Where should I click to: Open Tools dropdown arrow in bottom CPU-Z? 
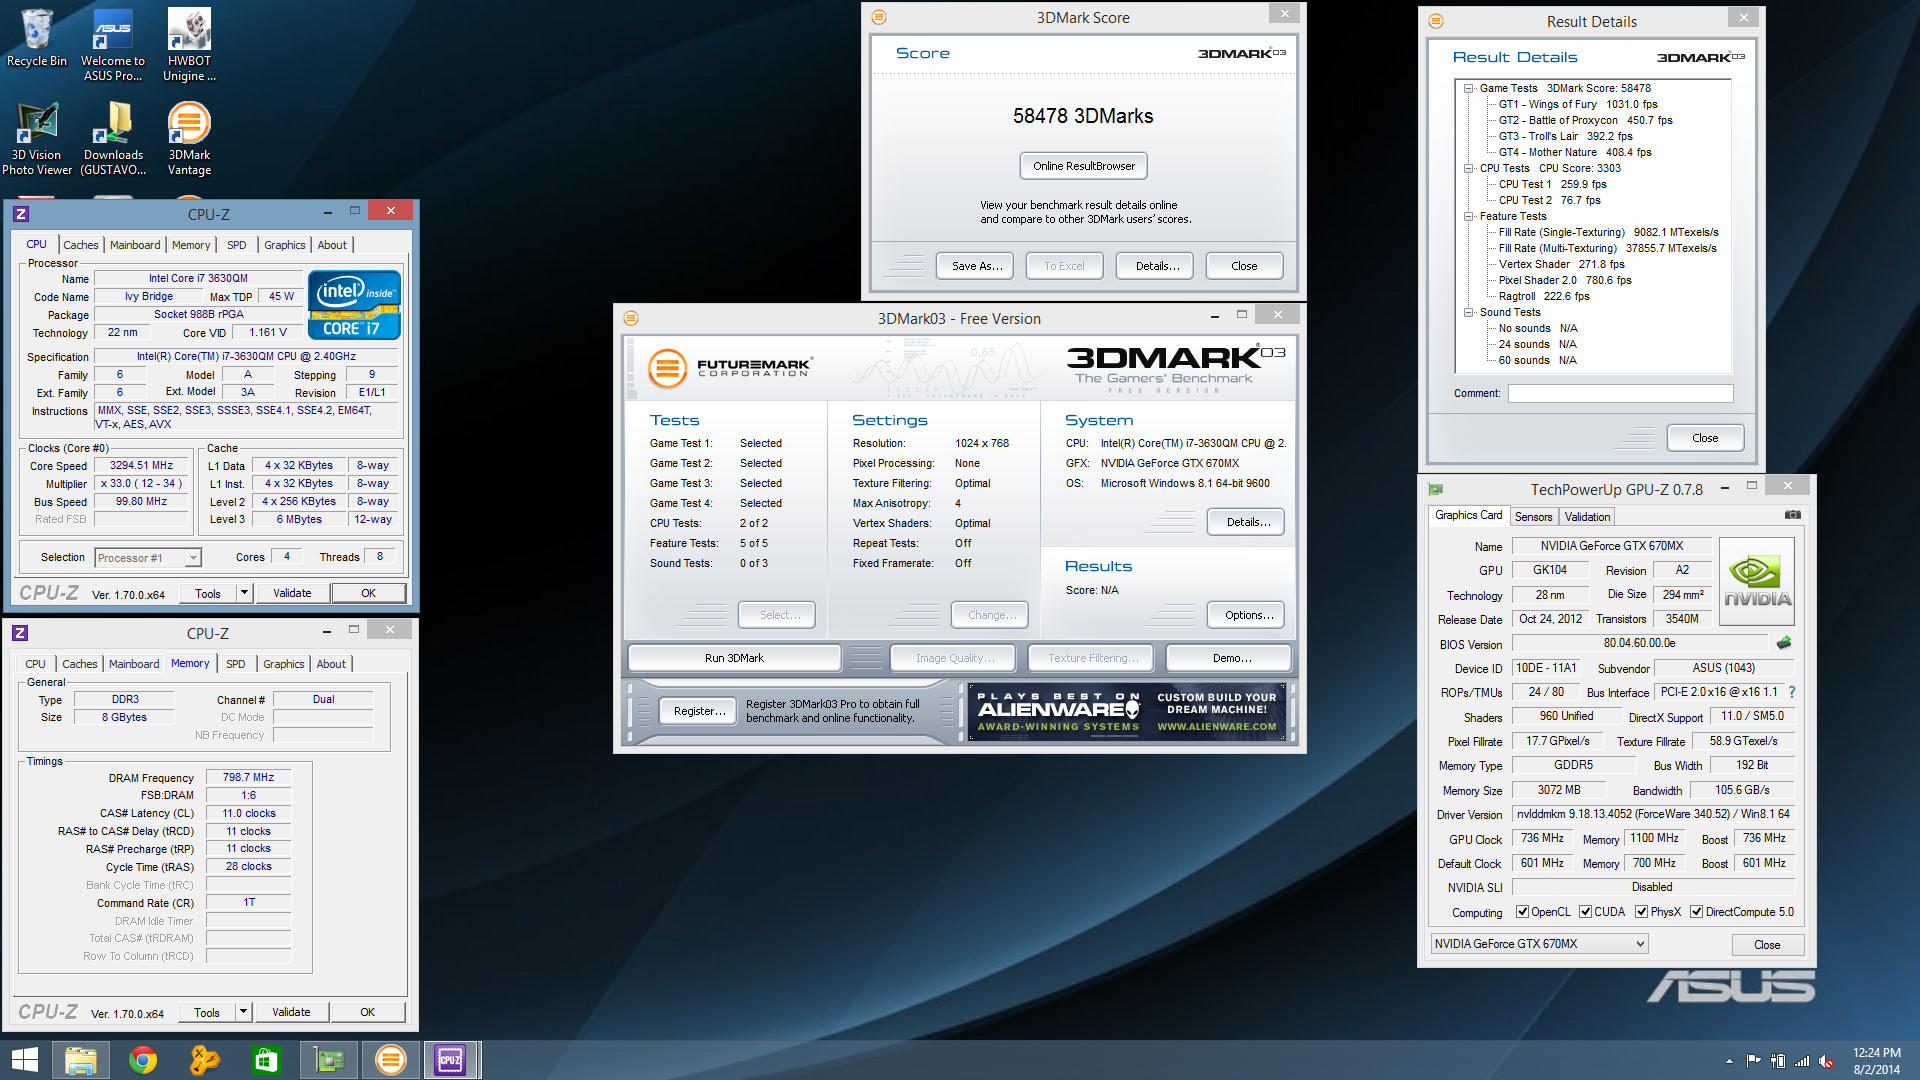point(243,1012)
